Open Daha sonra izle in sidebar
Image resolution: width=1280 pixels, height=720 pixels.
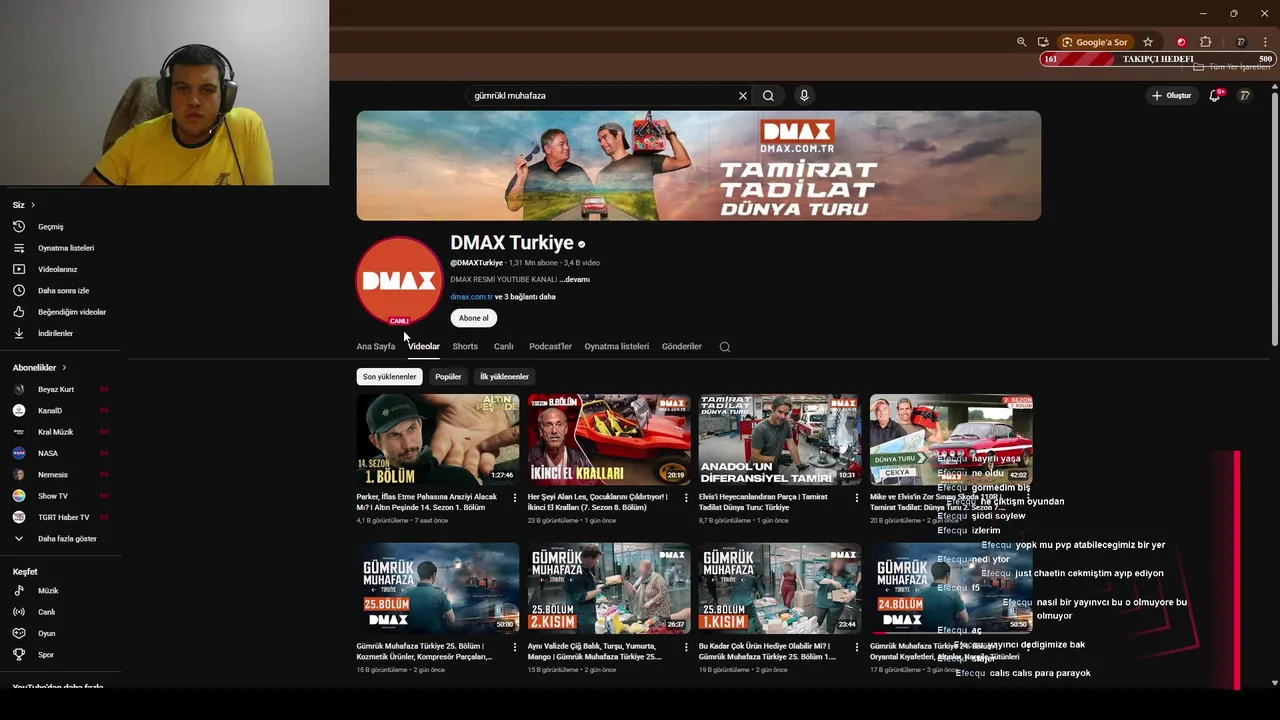point(61,291)
